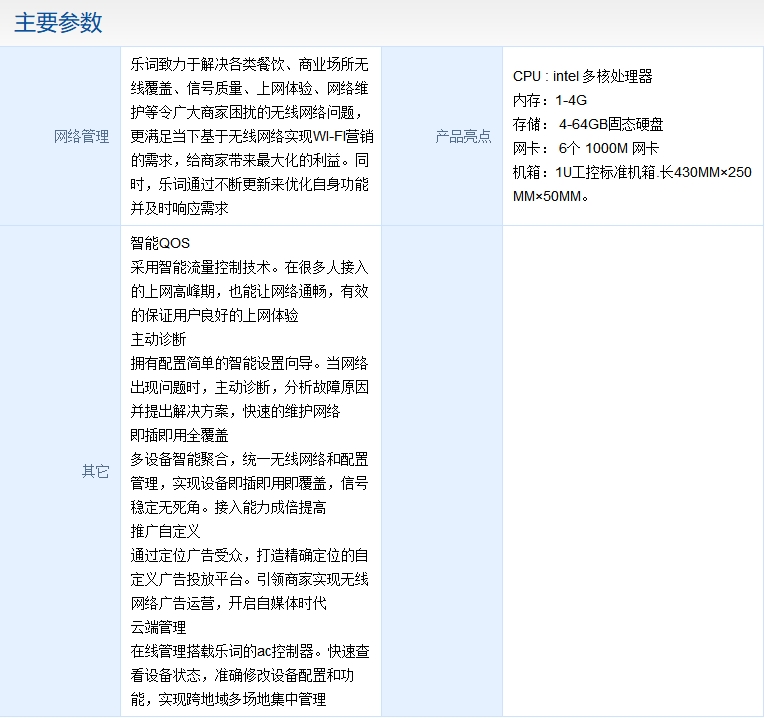765x718 pixels.
Task: Click the line 能，实现跨地域多场地集中管理
Action: tap(228, 699)
